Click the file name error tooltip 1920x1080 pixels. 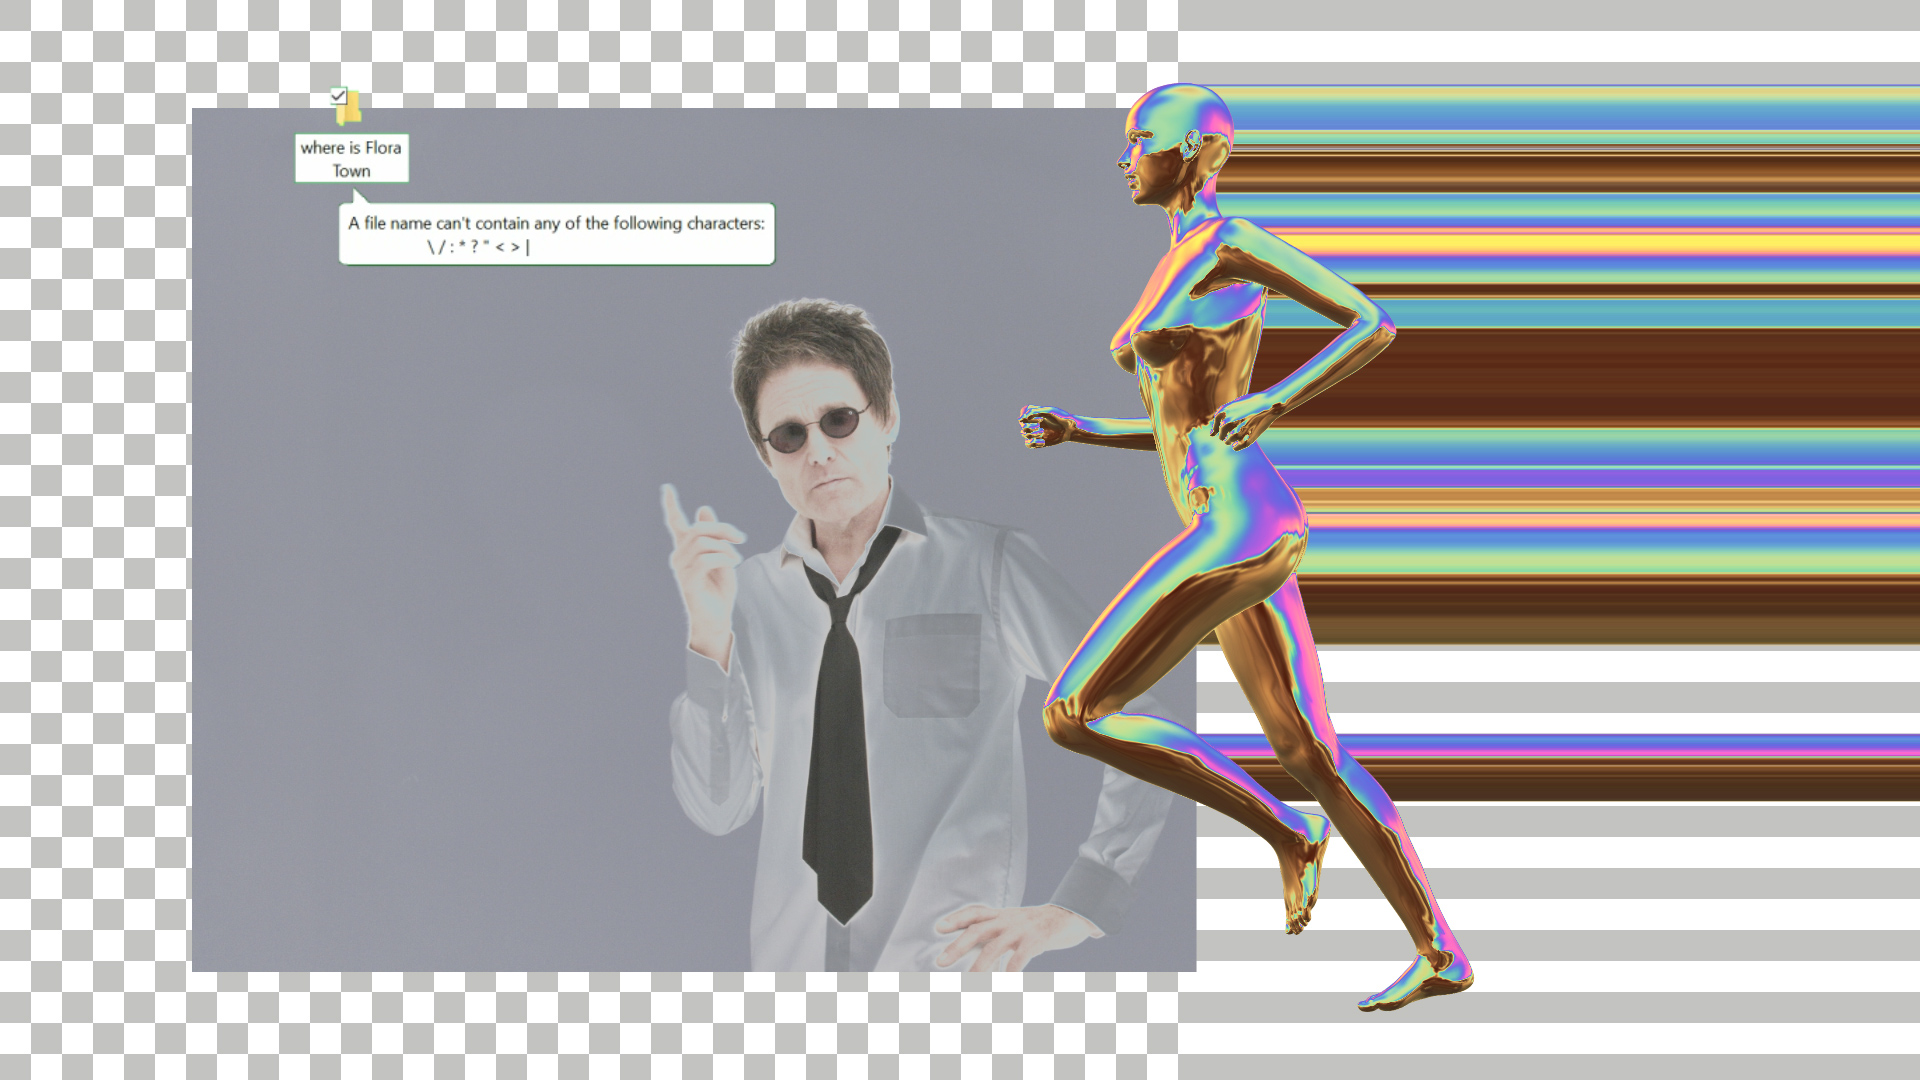(556, 223)
